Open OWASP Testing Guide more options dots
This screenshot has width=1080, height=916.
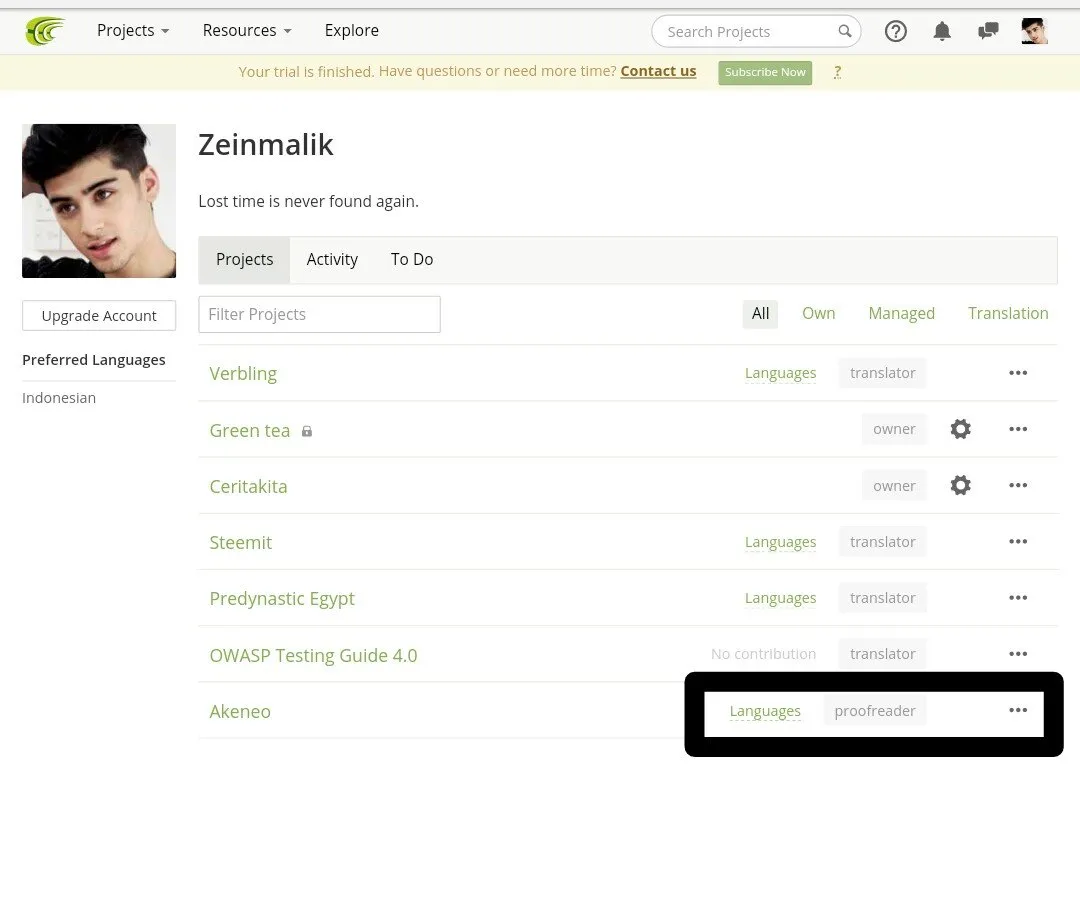(x=1018, y=654)
